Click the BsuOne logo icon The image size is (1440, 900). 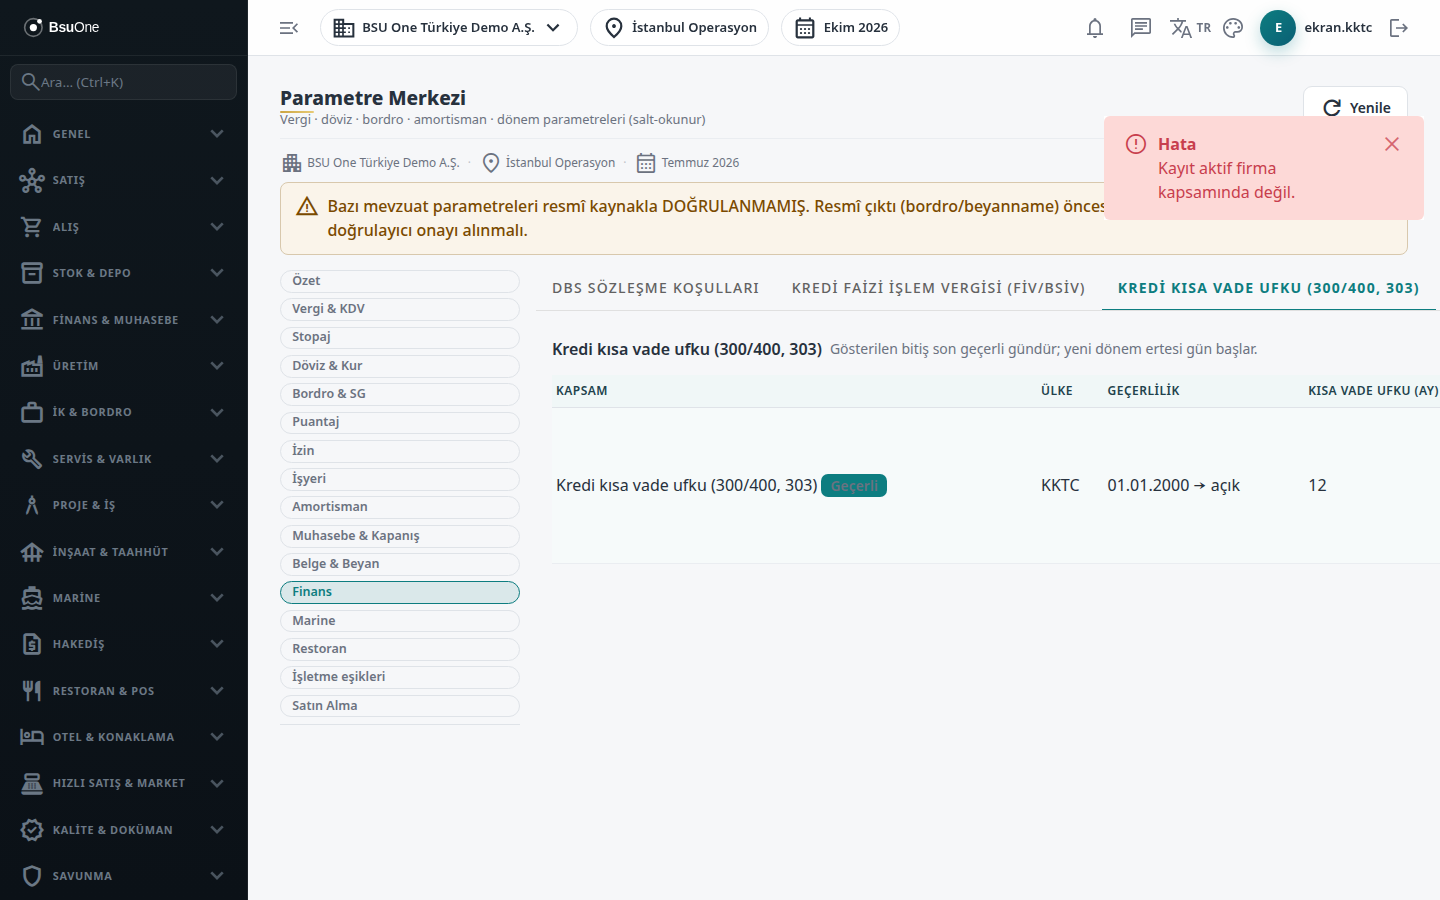pos(33,27)
